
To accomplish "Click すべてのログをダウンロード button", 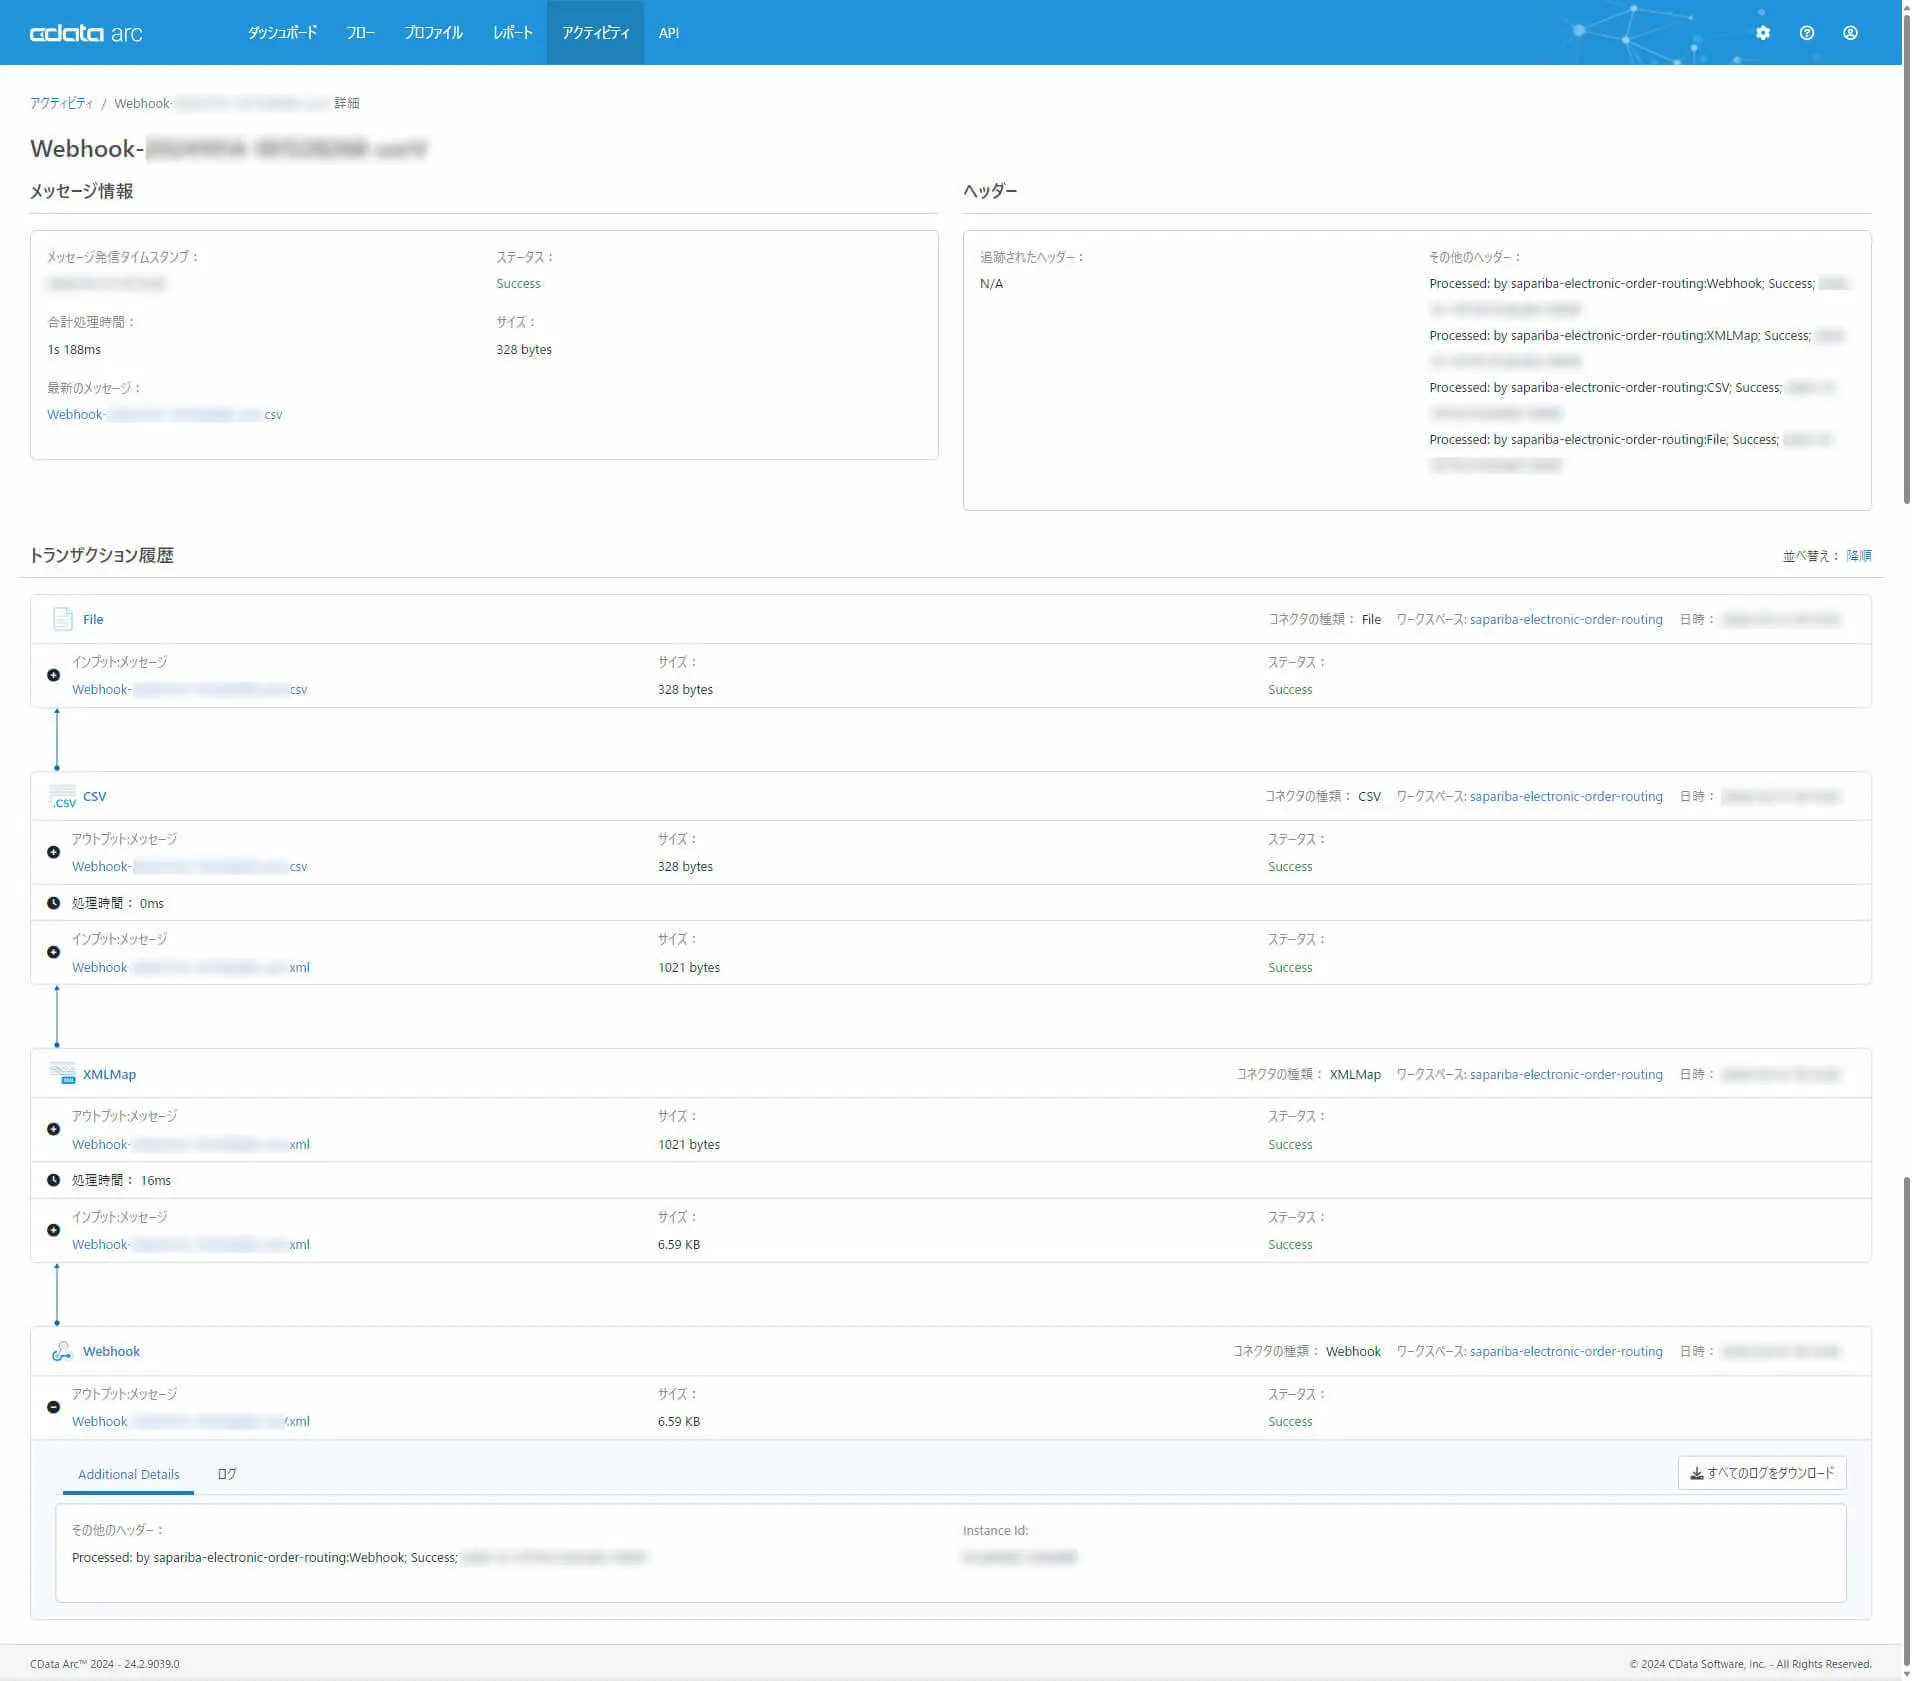I will click(x=1762, y=1473).
